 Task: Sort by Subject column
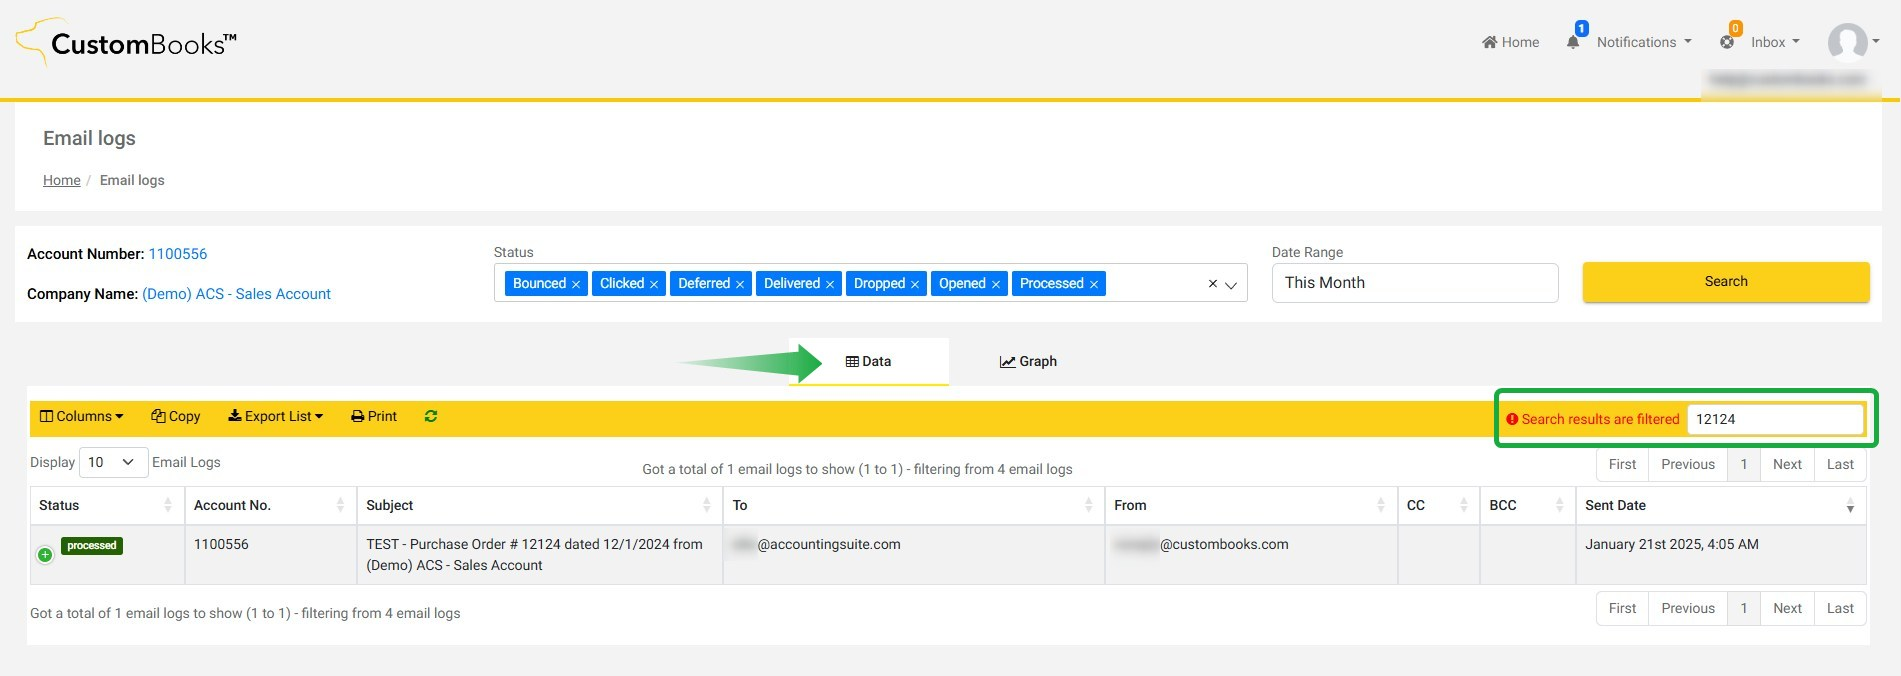[540, 505]
